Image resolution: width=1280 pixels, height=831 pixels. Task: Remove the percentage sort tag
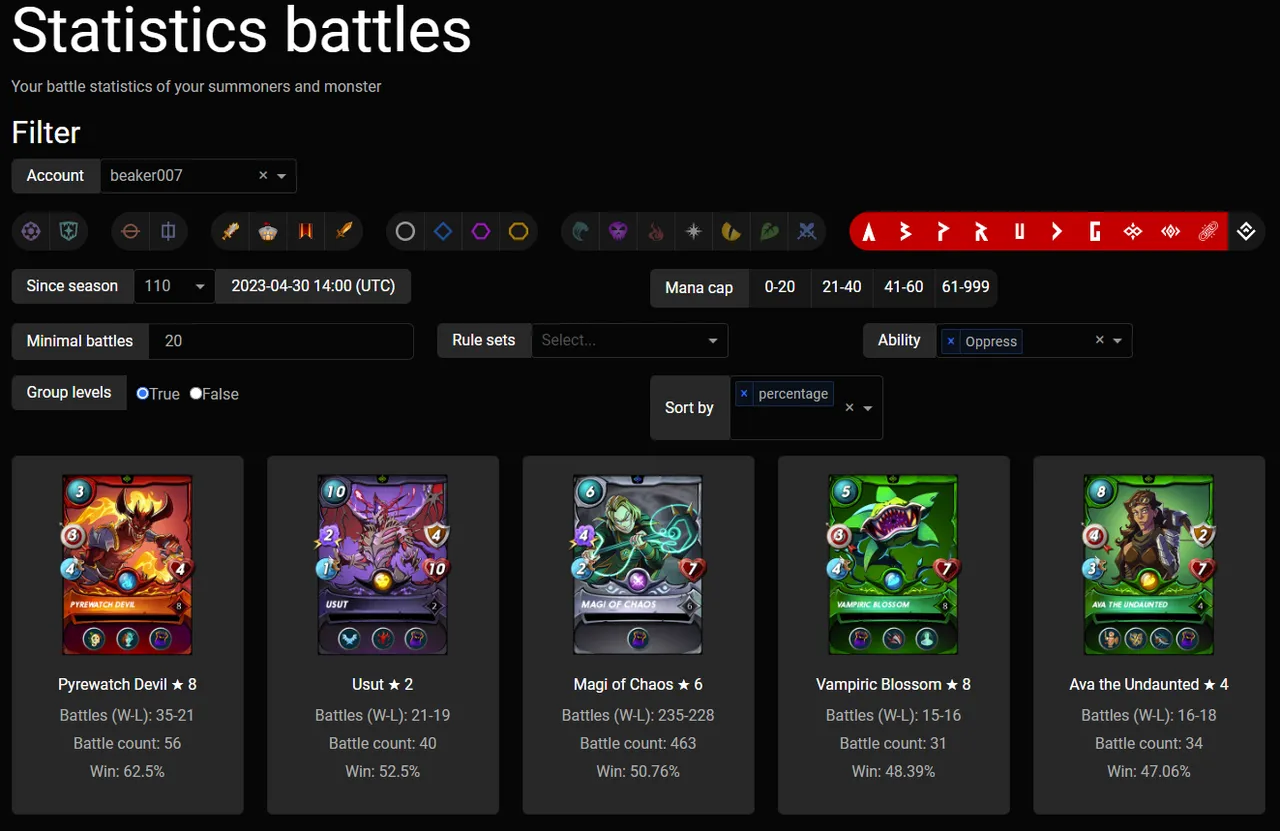pos(743,394)
